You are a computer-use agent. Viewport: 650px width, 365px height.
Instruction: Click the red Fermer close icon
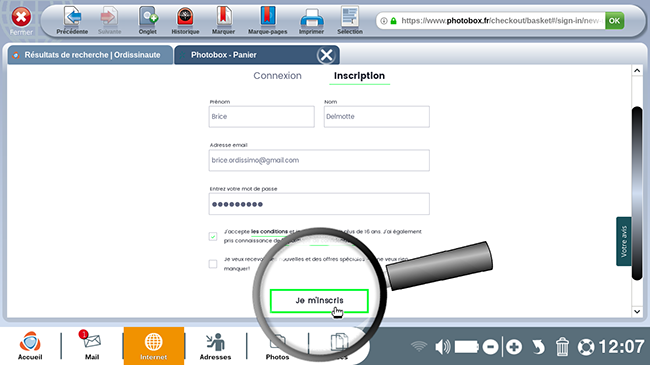pos(21,17)
